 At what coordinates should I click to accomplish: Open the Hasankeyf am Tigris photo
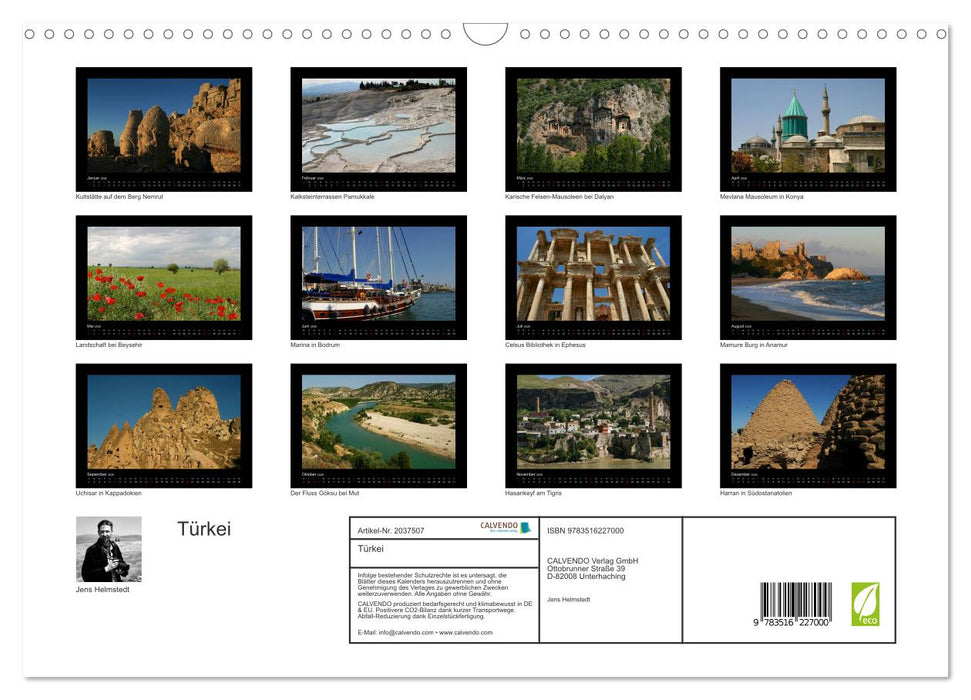pyautogui.click(x=593, y=421)
